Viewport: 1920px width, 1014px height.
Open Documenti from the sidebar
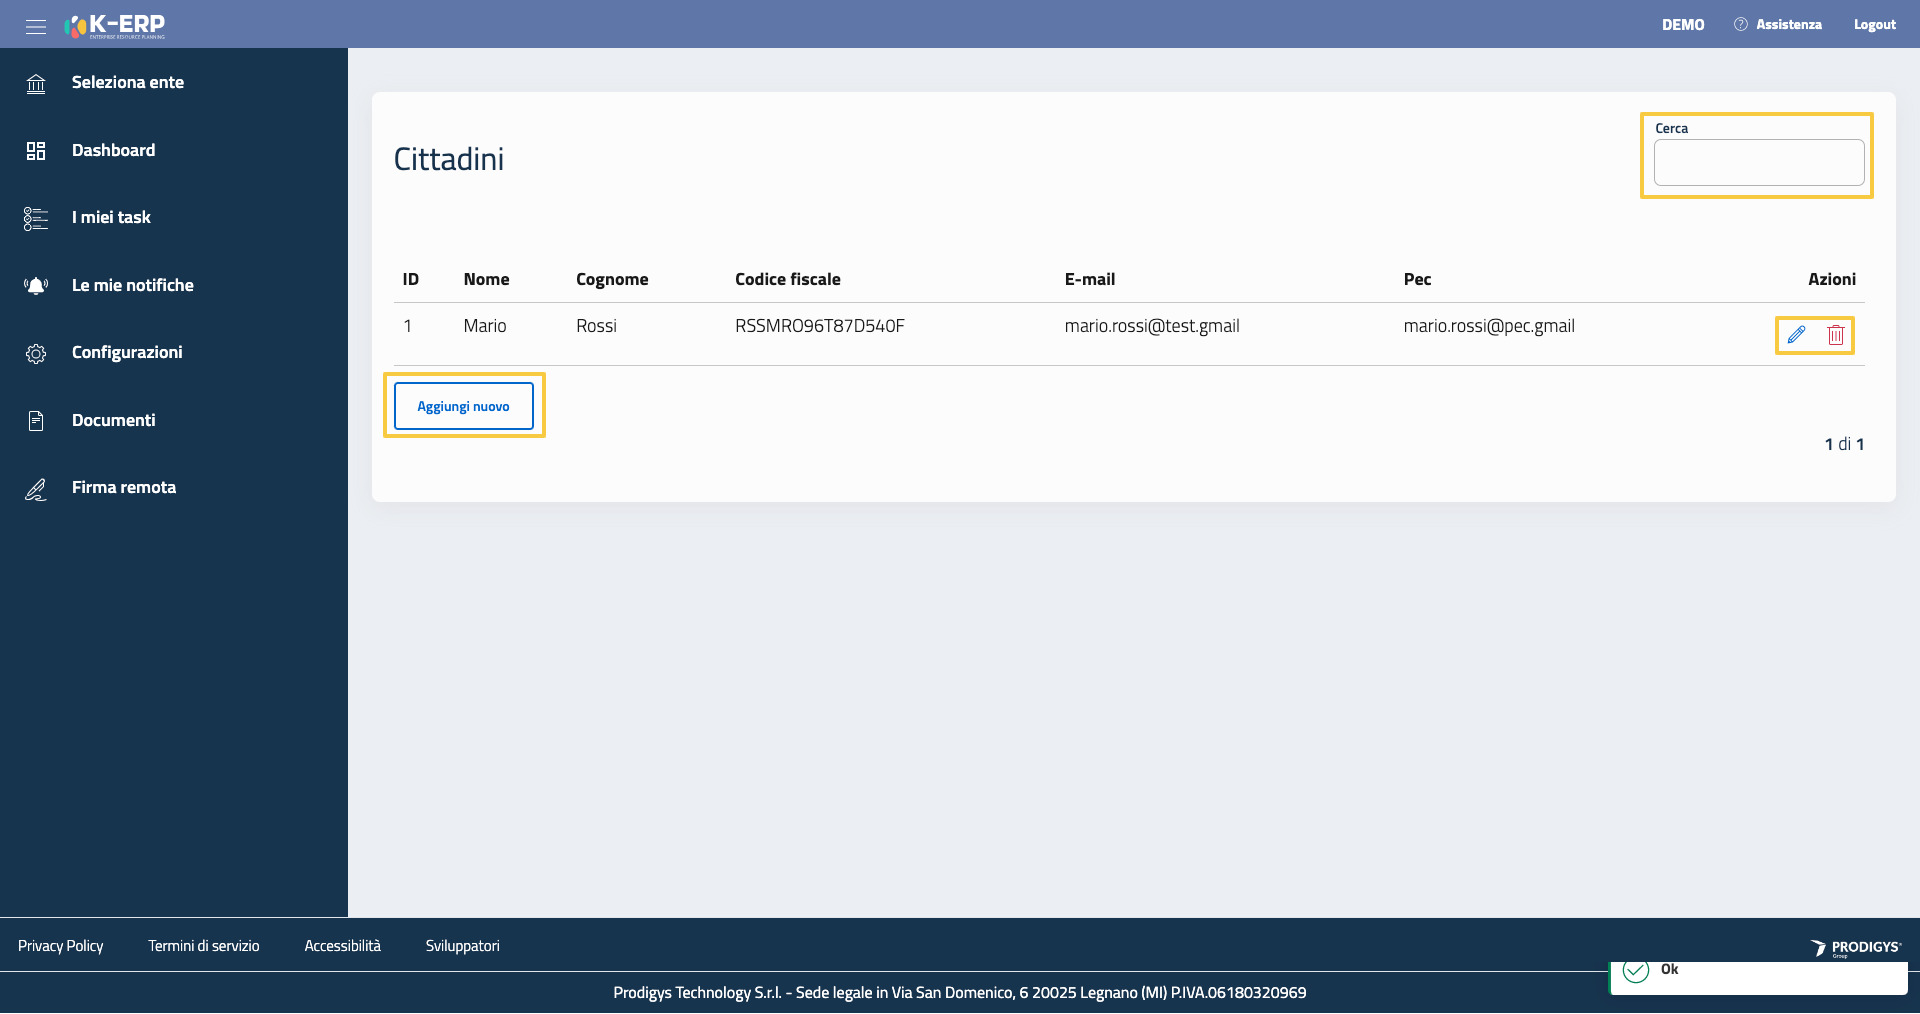coord(113,421)
